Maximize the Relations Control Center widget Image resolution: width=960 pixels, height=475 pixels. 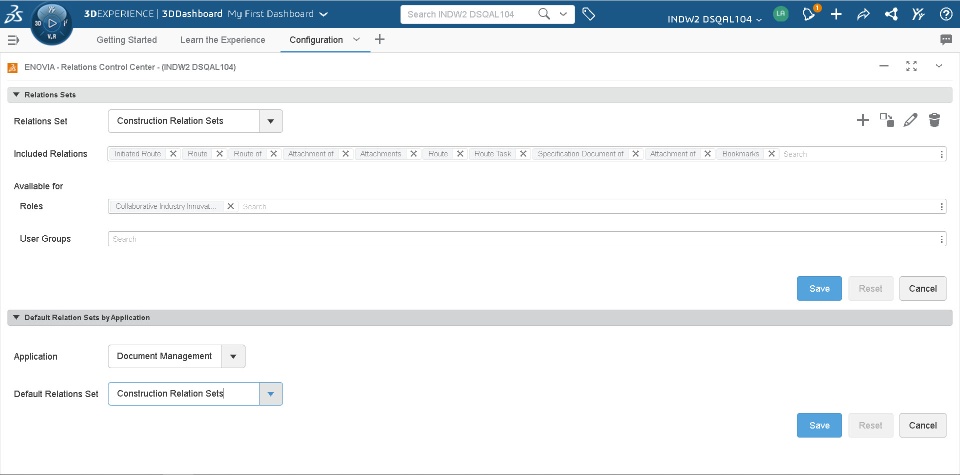(912, 66)
